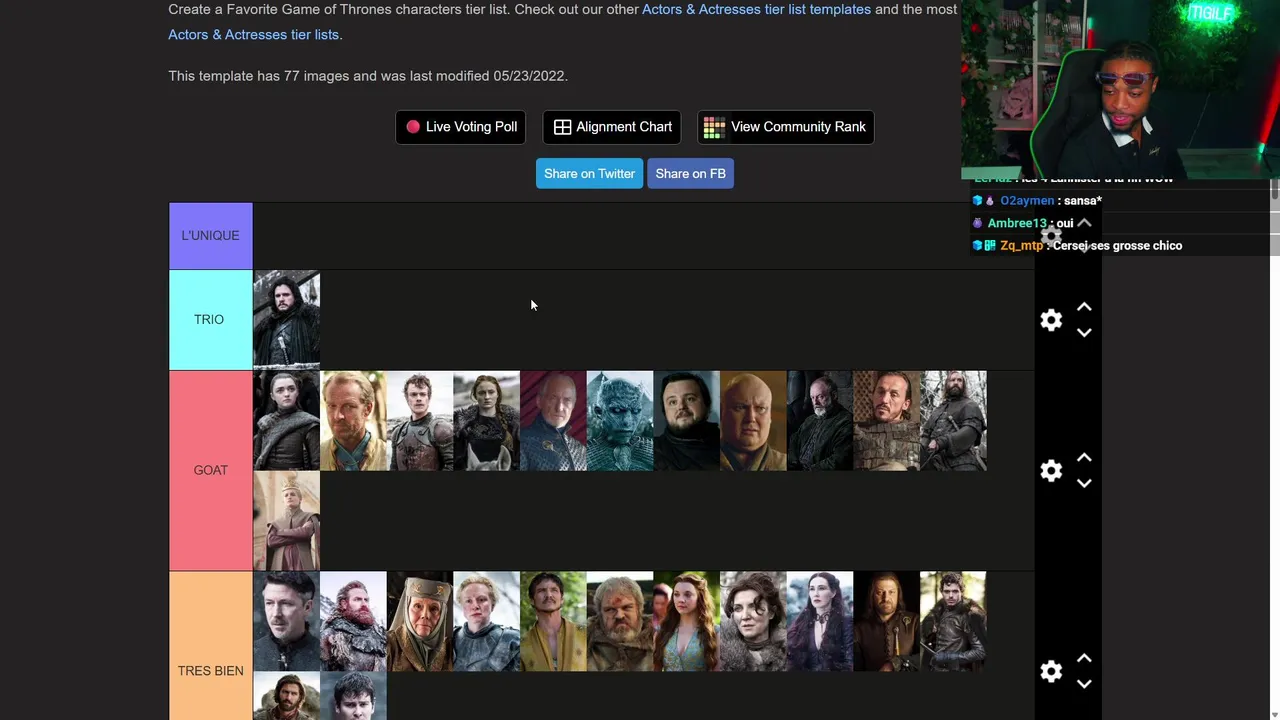The width and height of the screenshot is (1280, 720).
Task: Select Jon Snow image in TRIO tier
Action: [x=286, y=320]
